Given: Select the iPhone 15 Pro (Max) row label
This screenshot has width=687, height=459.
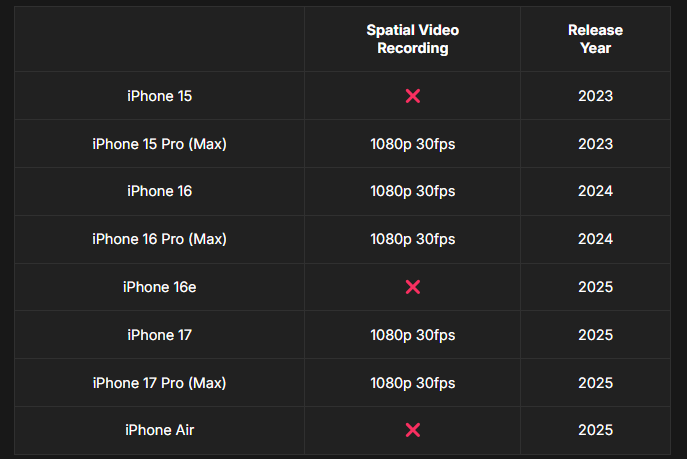Looking at the screenshot, I should pos(159,144).
